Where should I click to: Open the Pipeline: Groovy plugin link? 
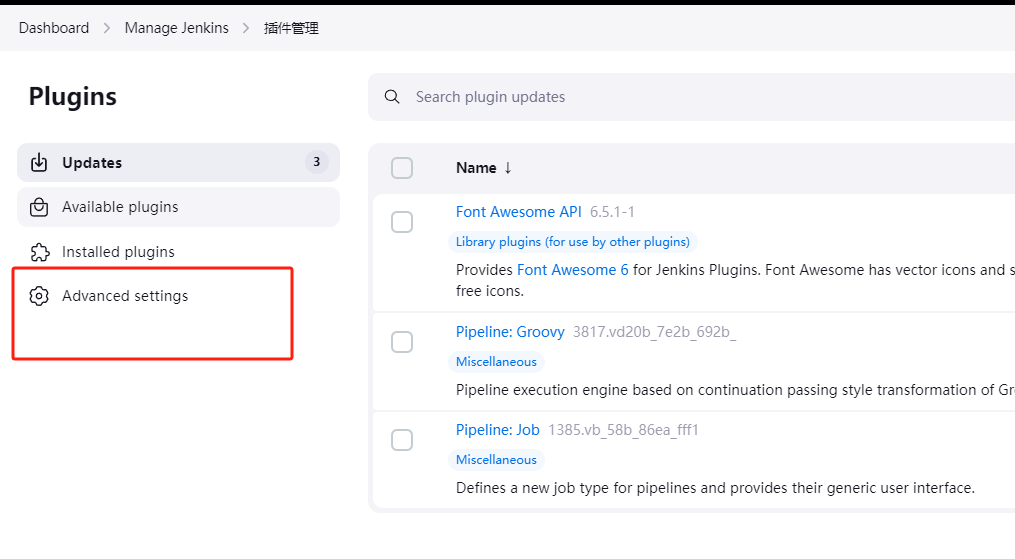point(510,332)
